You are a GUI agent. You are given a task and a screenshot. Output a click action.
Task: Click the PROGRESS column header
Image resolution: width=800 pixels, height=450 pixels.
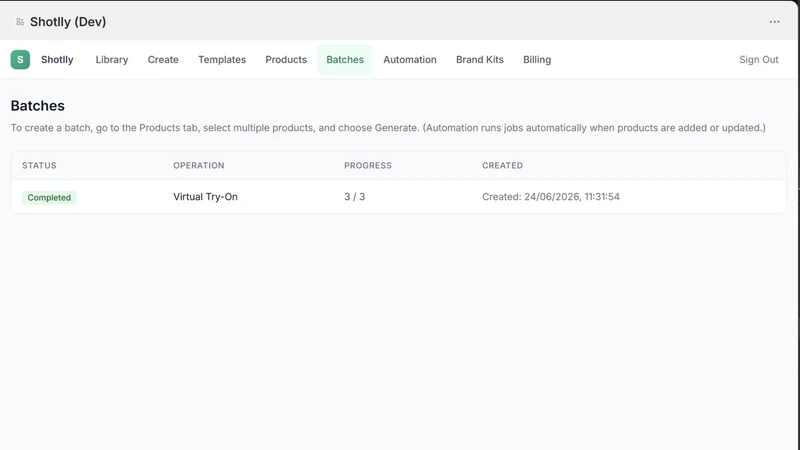(368, 165)
